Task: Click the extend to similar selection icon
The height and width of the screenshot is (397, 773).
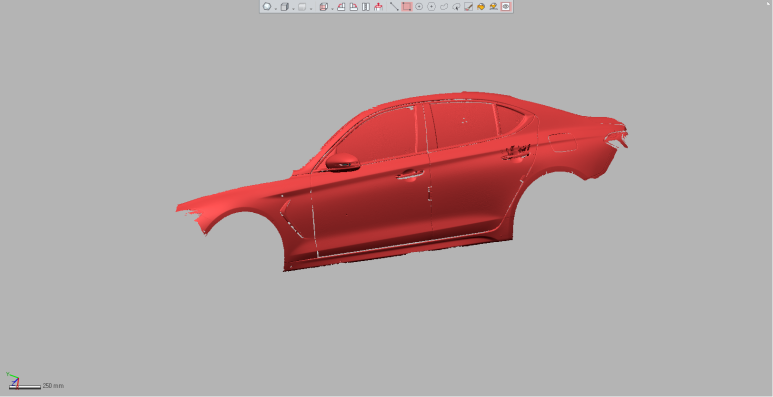Action: click(x=493, y=6)
